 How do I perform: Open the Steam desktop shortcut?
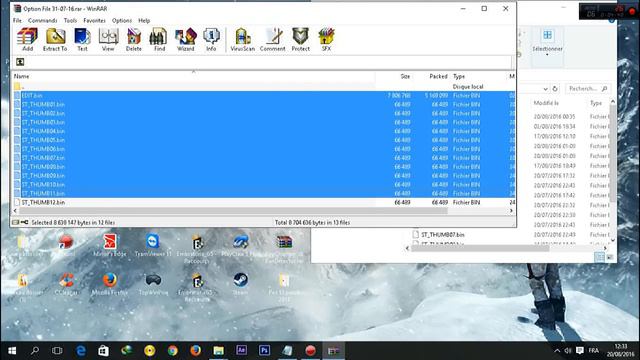tap(240, 284)
